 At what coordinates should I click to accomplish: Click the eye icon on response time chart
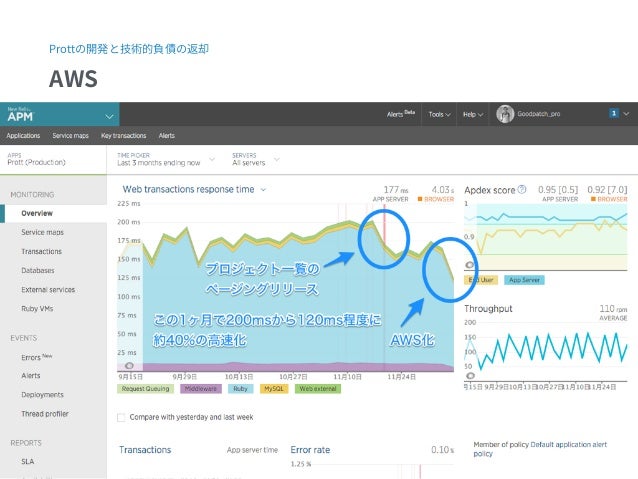129,365
